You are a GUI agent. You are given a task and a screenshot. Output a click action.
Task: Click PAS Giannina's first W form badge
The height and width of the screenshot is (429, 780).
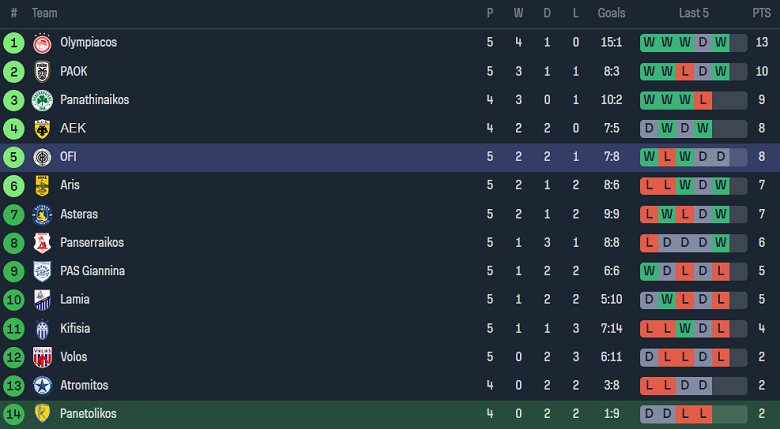click(x=650, y=271)
